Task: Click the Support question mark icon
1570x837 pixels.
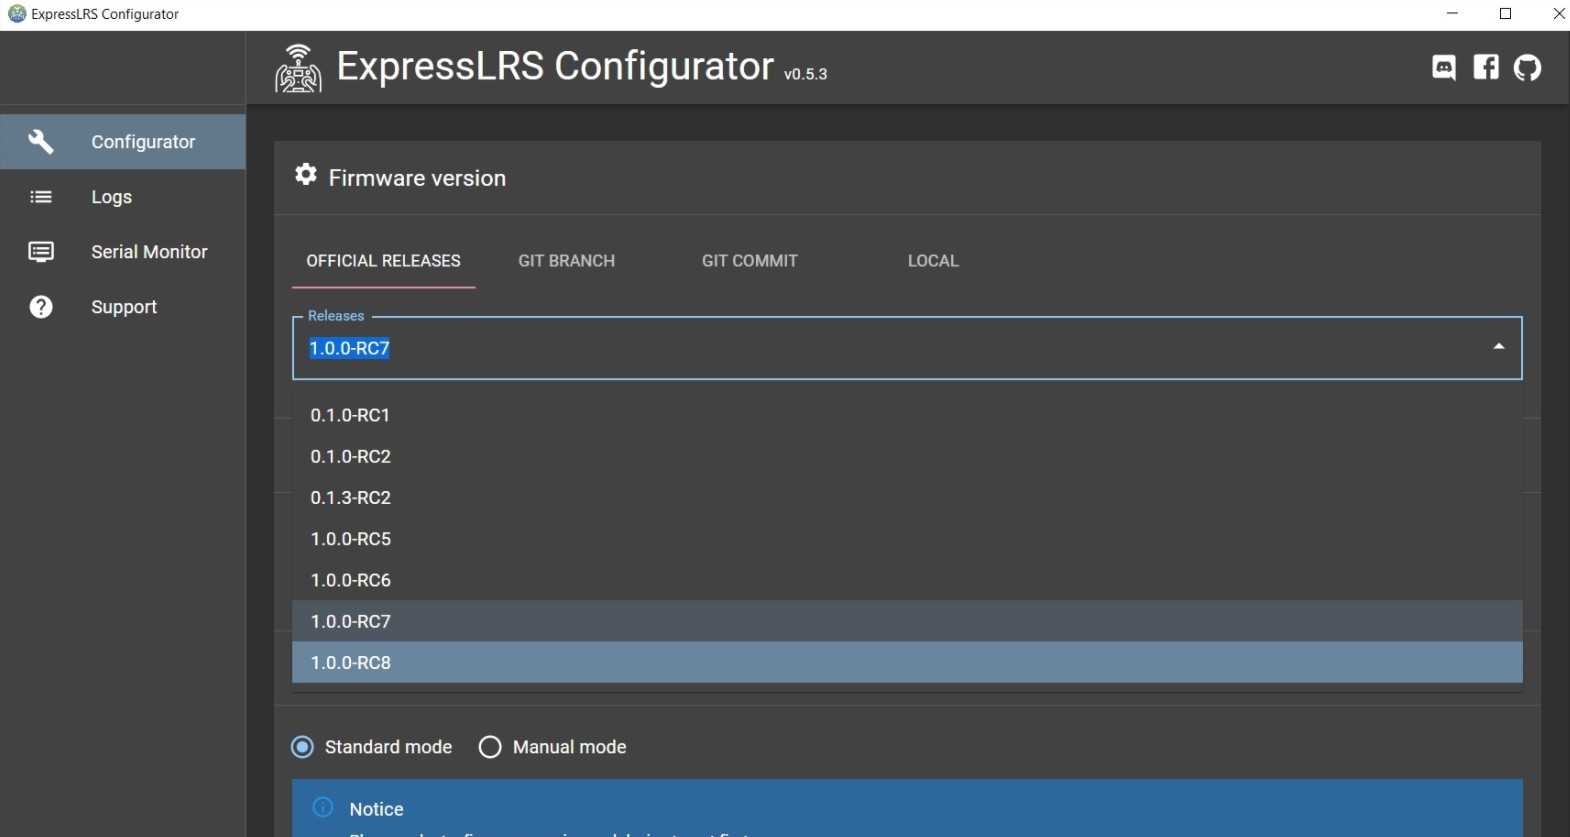Action: tap(41, 307)
